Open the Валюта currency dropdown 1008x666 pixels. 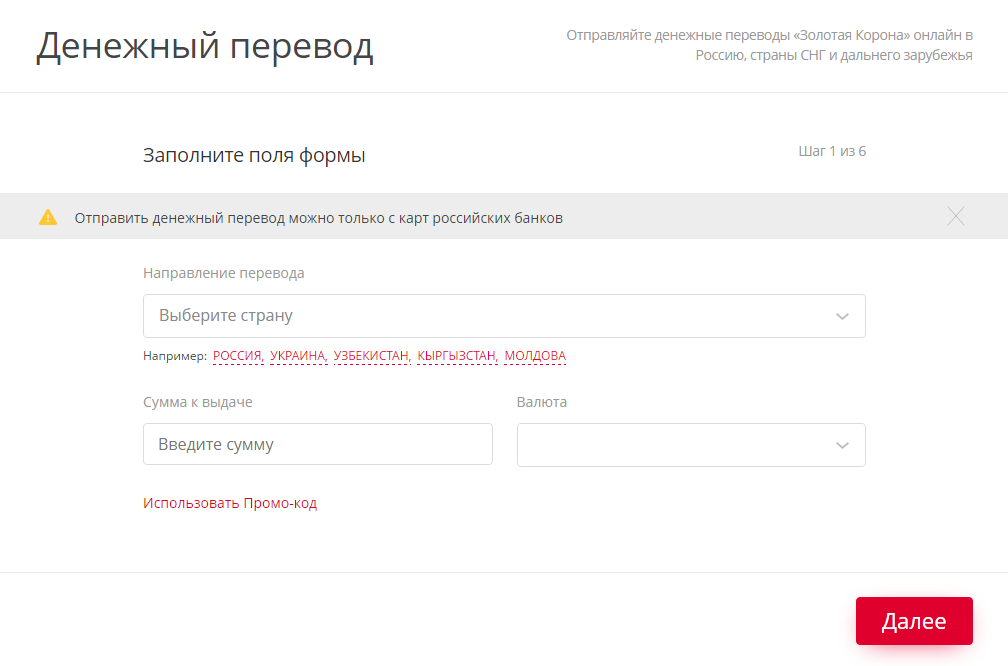tap(691, 445)
